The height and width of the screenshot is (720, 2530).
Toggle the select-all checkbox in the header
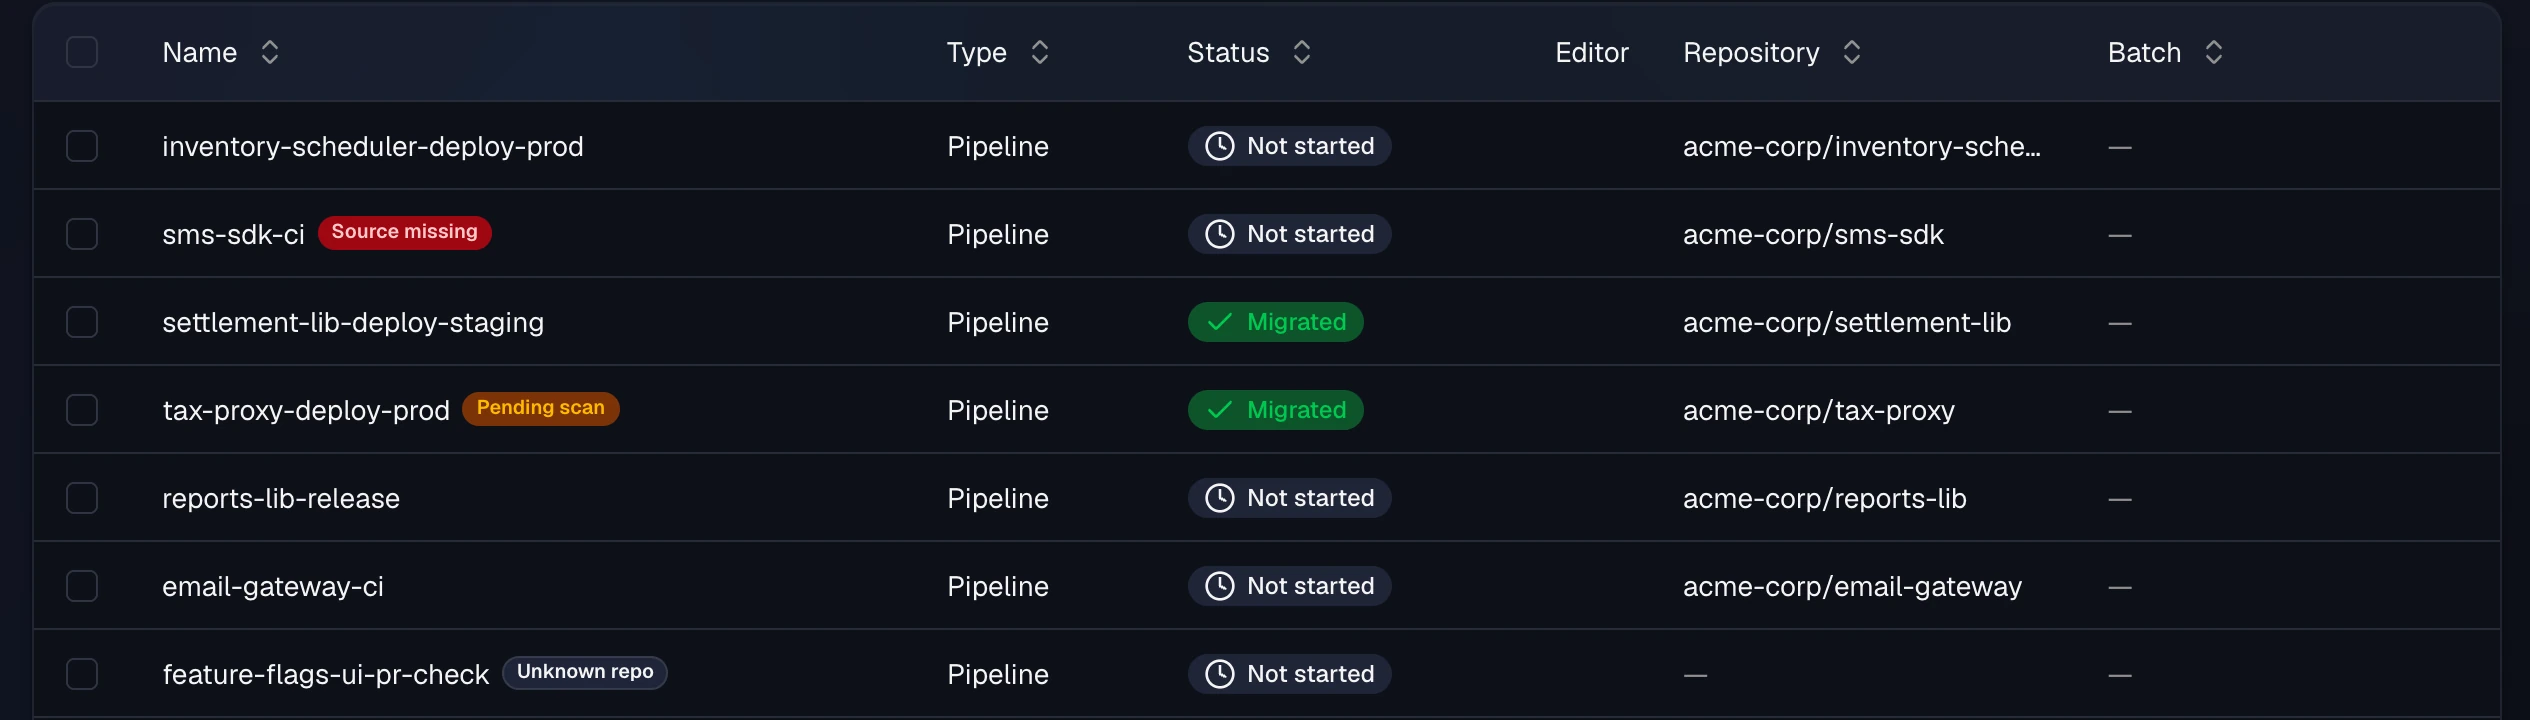[82, 52]
